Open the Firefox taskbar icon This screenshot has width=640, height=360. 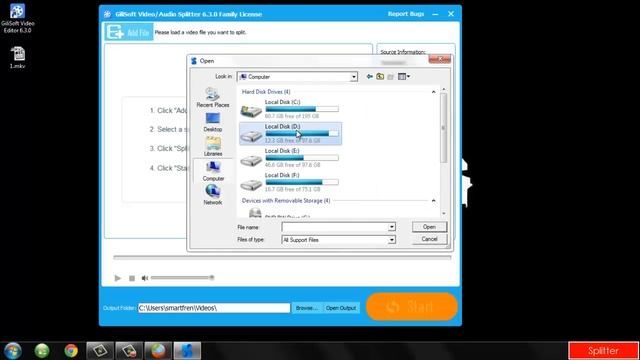158,351
